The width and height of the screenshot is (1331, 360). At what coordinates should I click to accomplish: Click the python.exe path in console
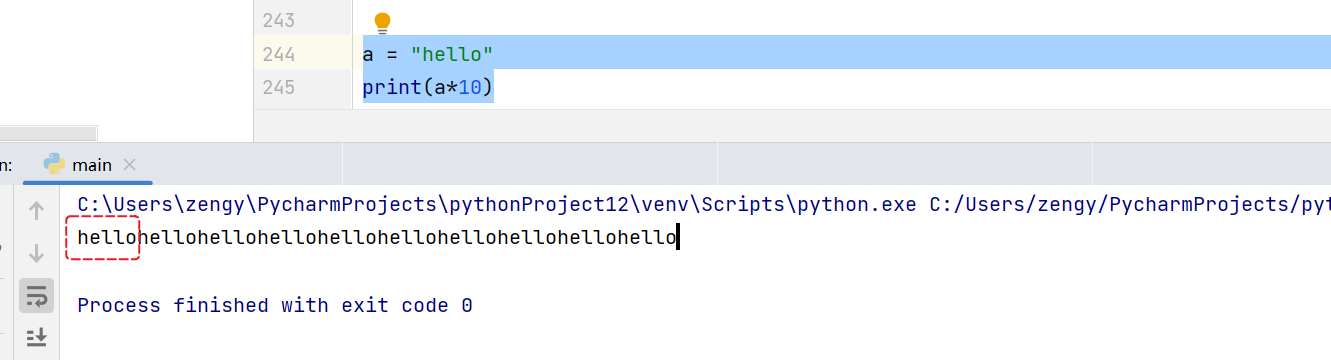[x=497, y=205]
